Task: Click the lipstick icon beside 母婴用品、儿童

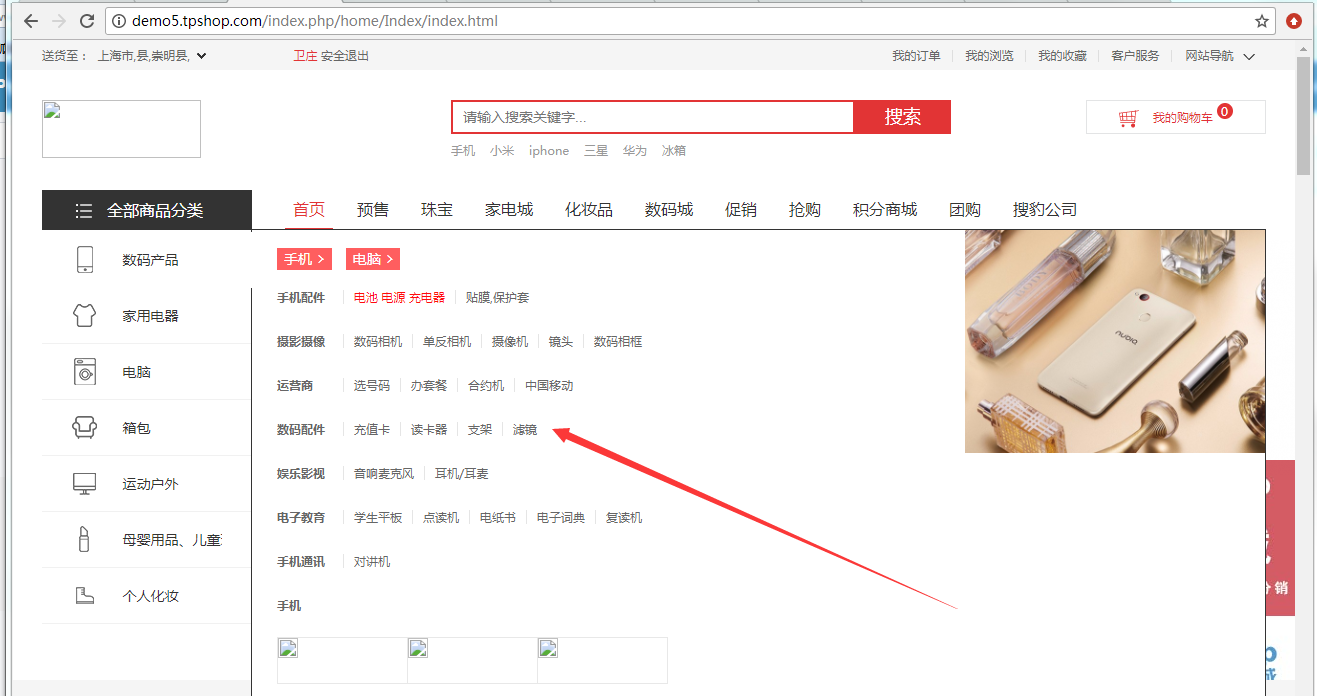Action: coord(84,539)
